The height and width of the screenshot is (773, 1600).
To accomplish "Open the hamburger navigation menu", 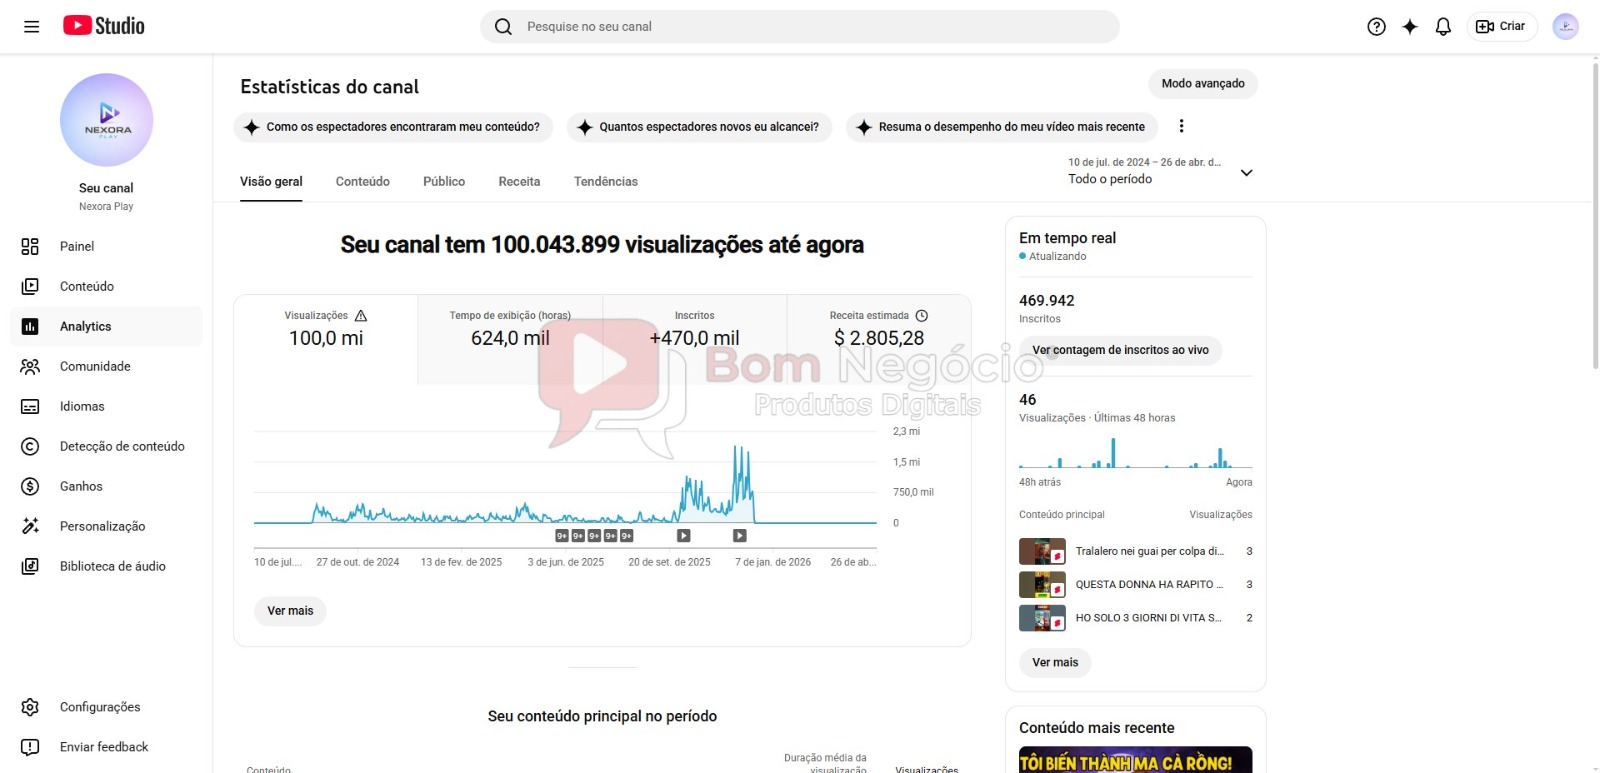I will click(x=31, y=27).
